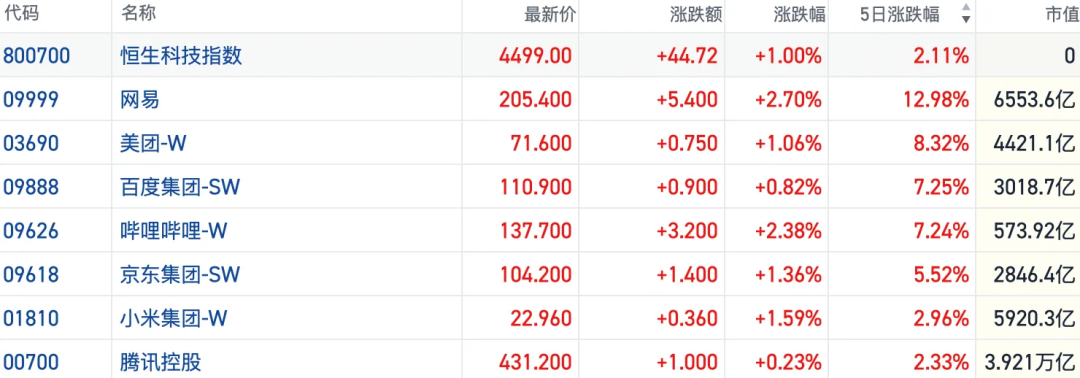
Task: Select 哔哩哔哩-W stock name
Action: (174, 231)
